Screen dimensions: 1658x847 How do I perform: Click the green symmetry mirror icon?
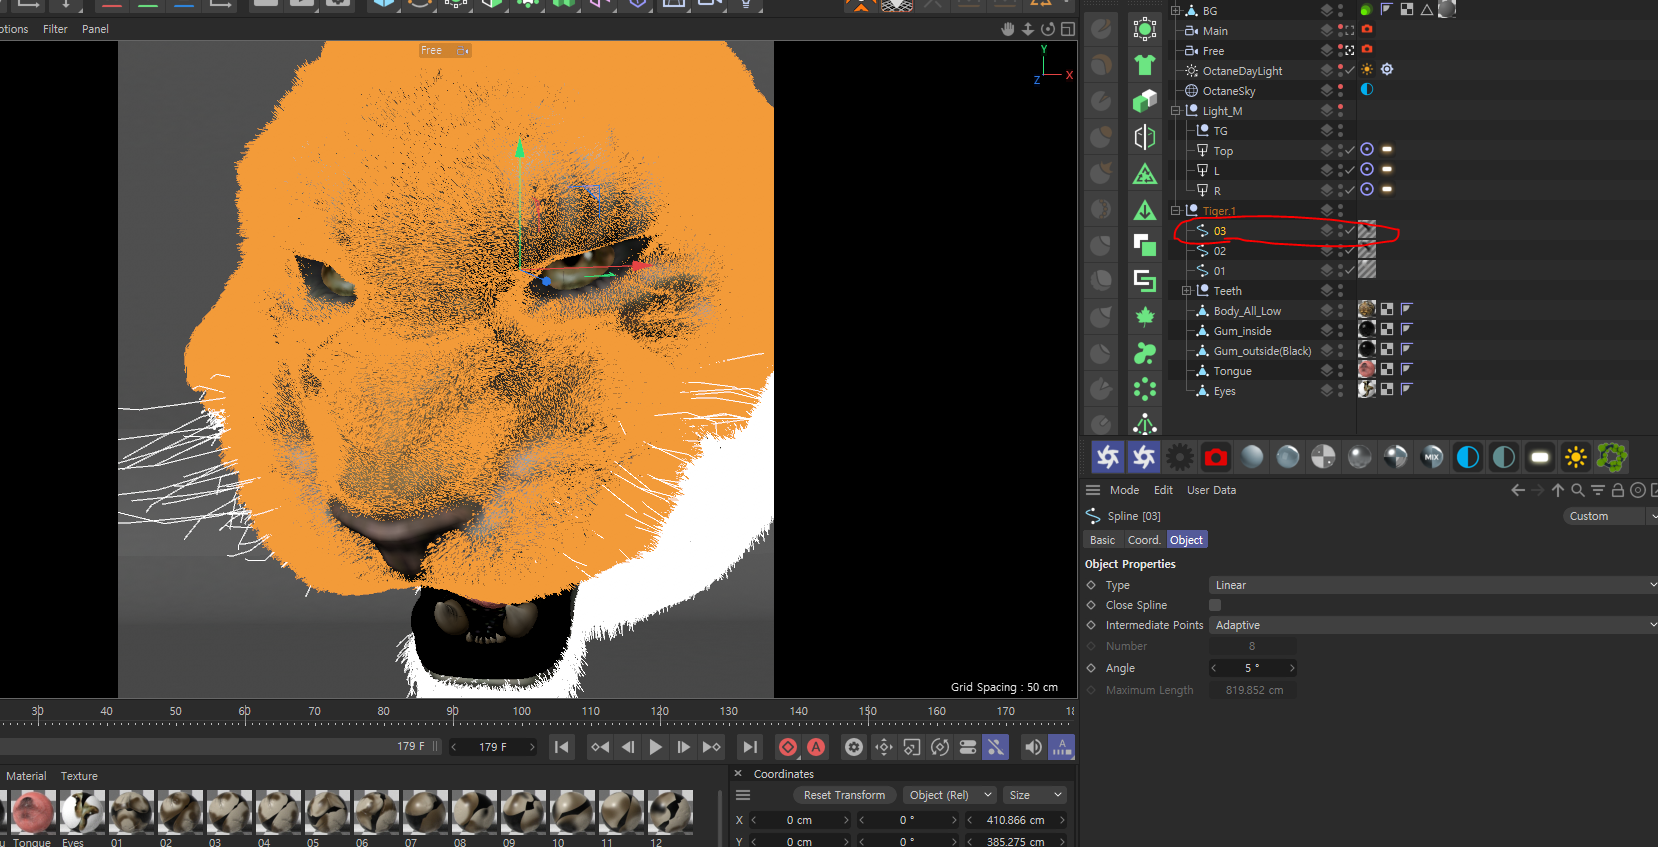(1145, 137)
